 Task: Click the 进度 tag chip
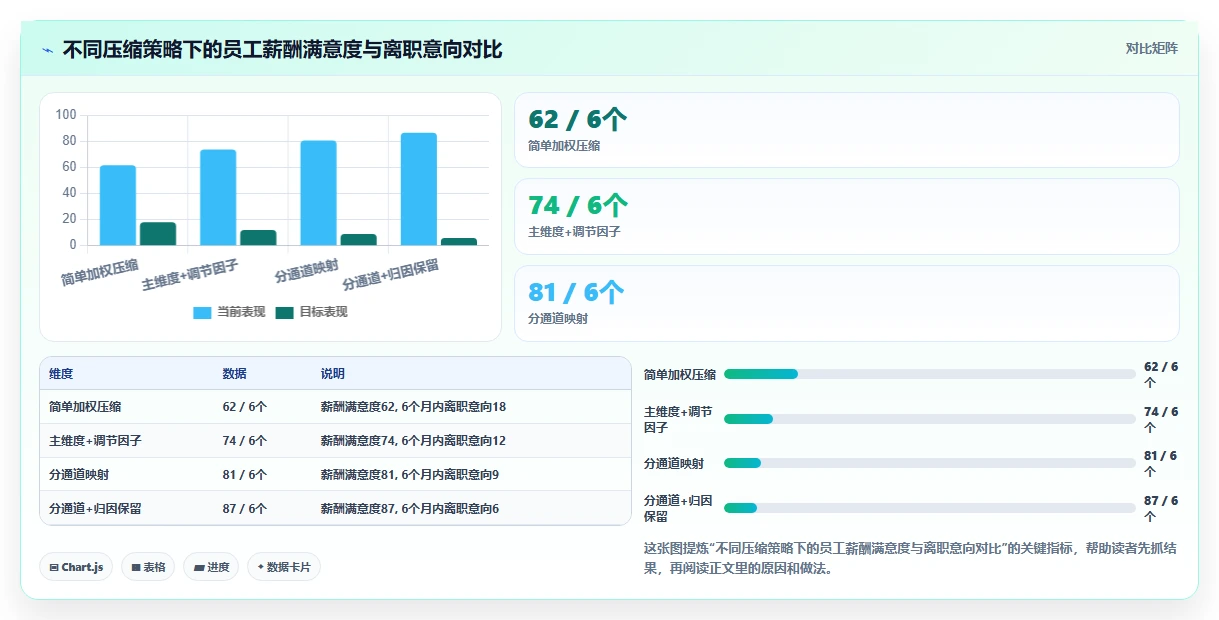point(211,567)
